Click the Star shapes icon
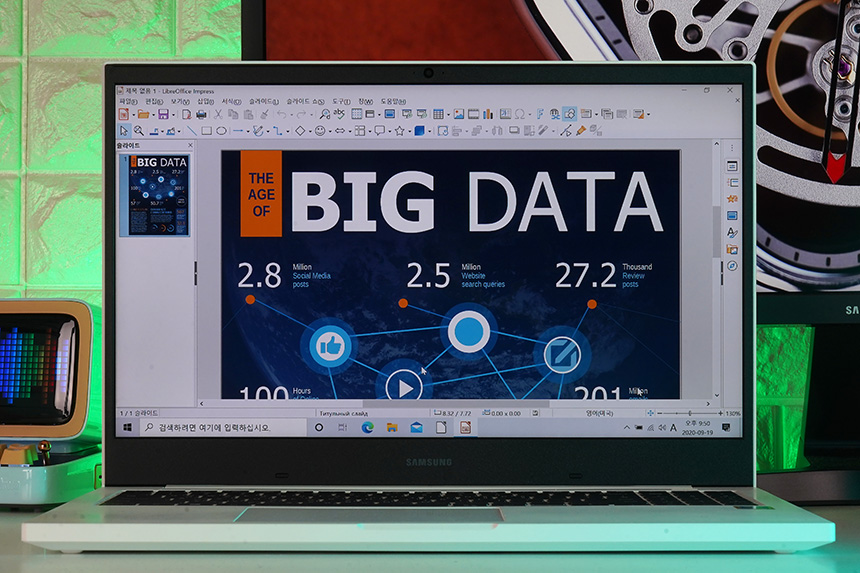860x573 pixels. (399, 131)
